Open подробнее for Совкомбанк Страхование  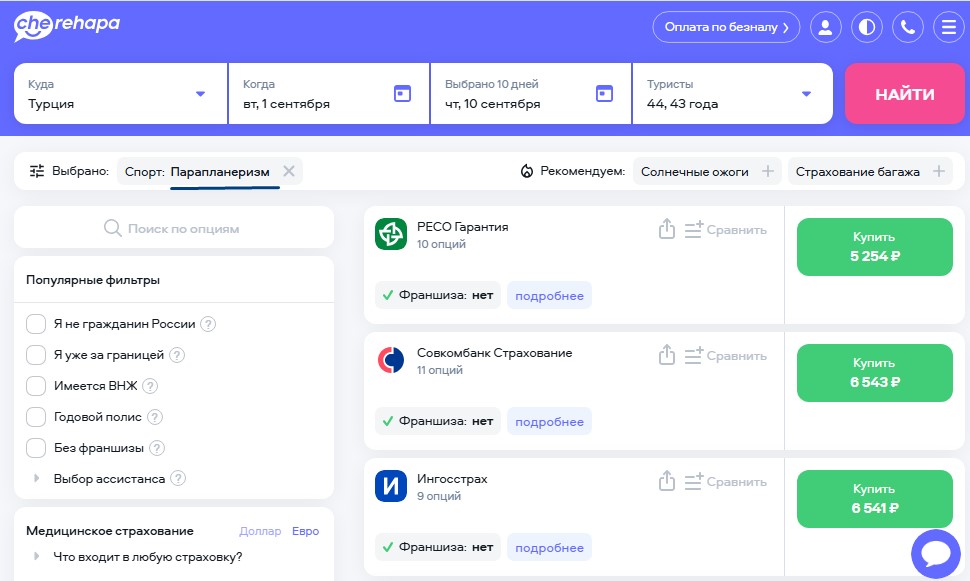tap(549, 421)
